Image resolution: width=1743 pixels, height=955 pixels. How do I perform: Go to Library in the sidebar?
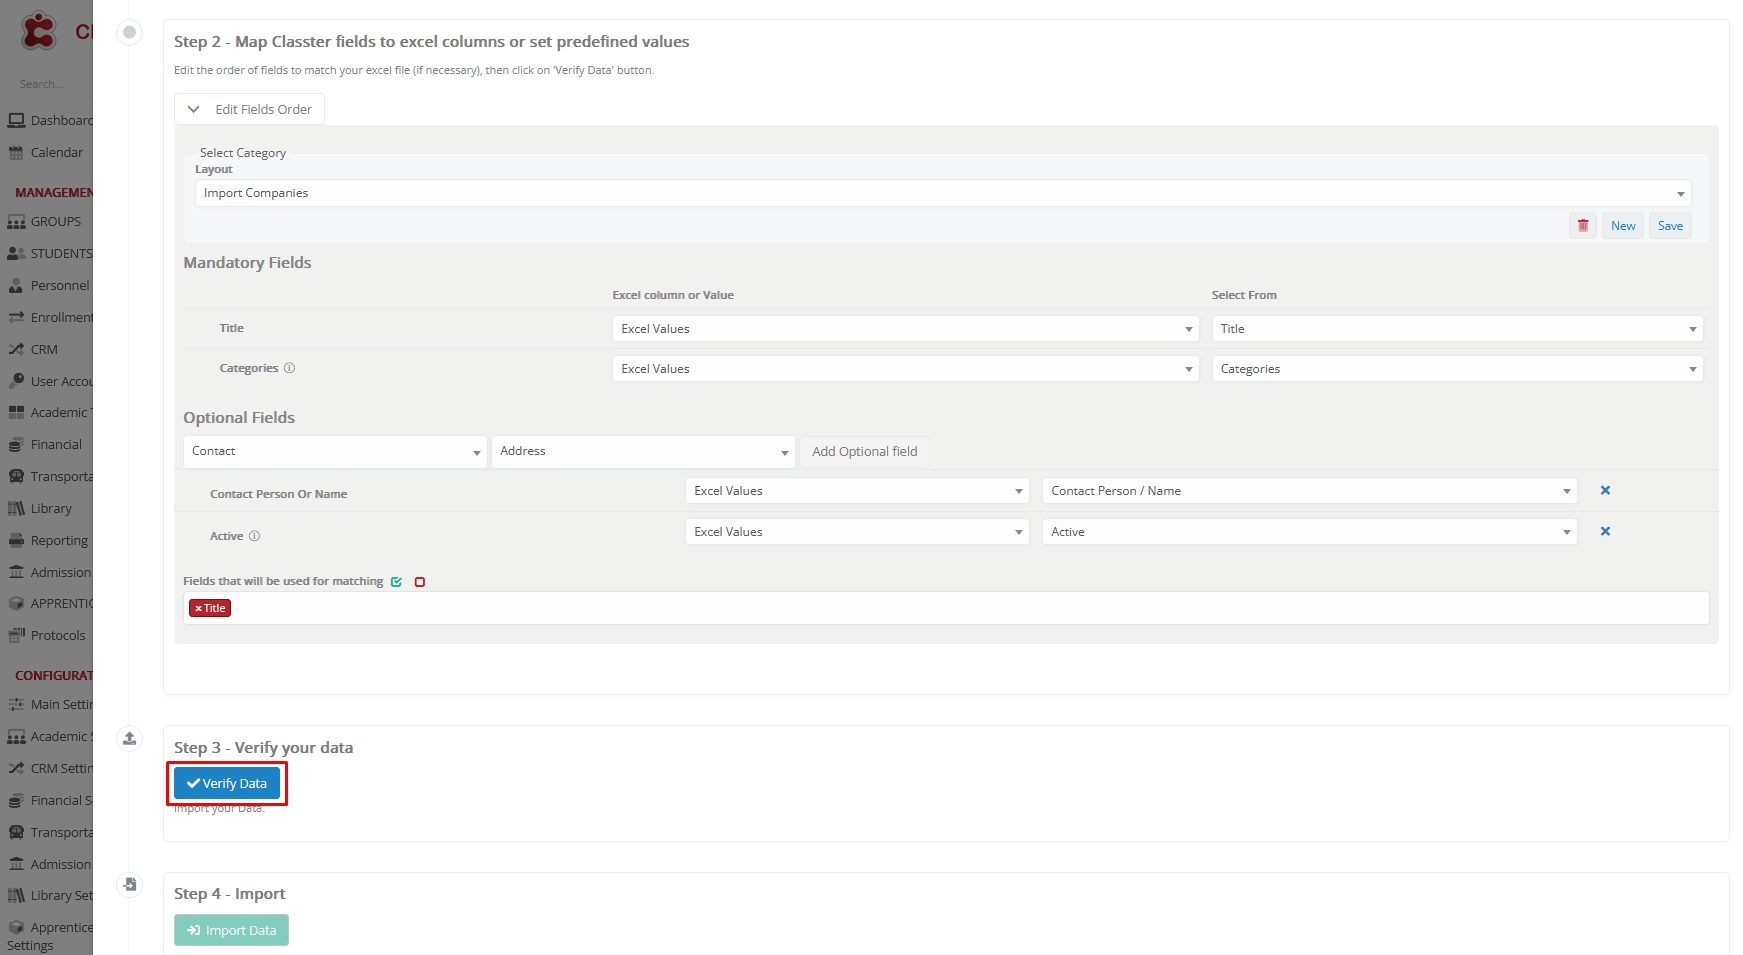point(50,509)
